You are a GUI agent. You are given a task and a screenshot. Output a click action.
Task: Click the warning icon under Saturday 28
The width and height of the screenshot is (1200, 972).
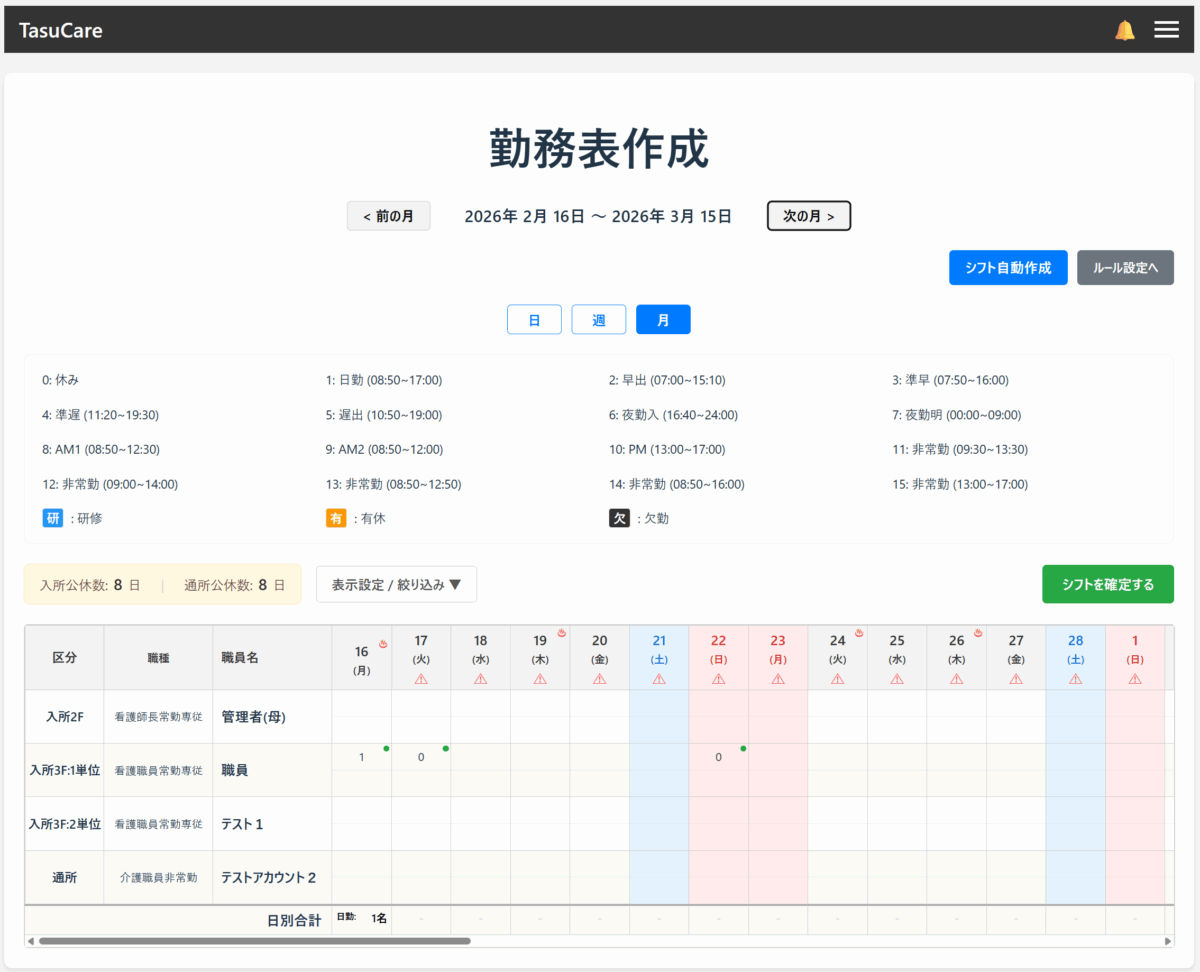click(x=1075, y=678)
